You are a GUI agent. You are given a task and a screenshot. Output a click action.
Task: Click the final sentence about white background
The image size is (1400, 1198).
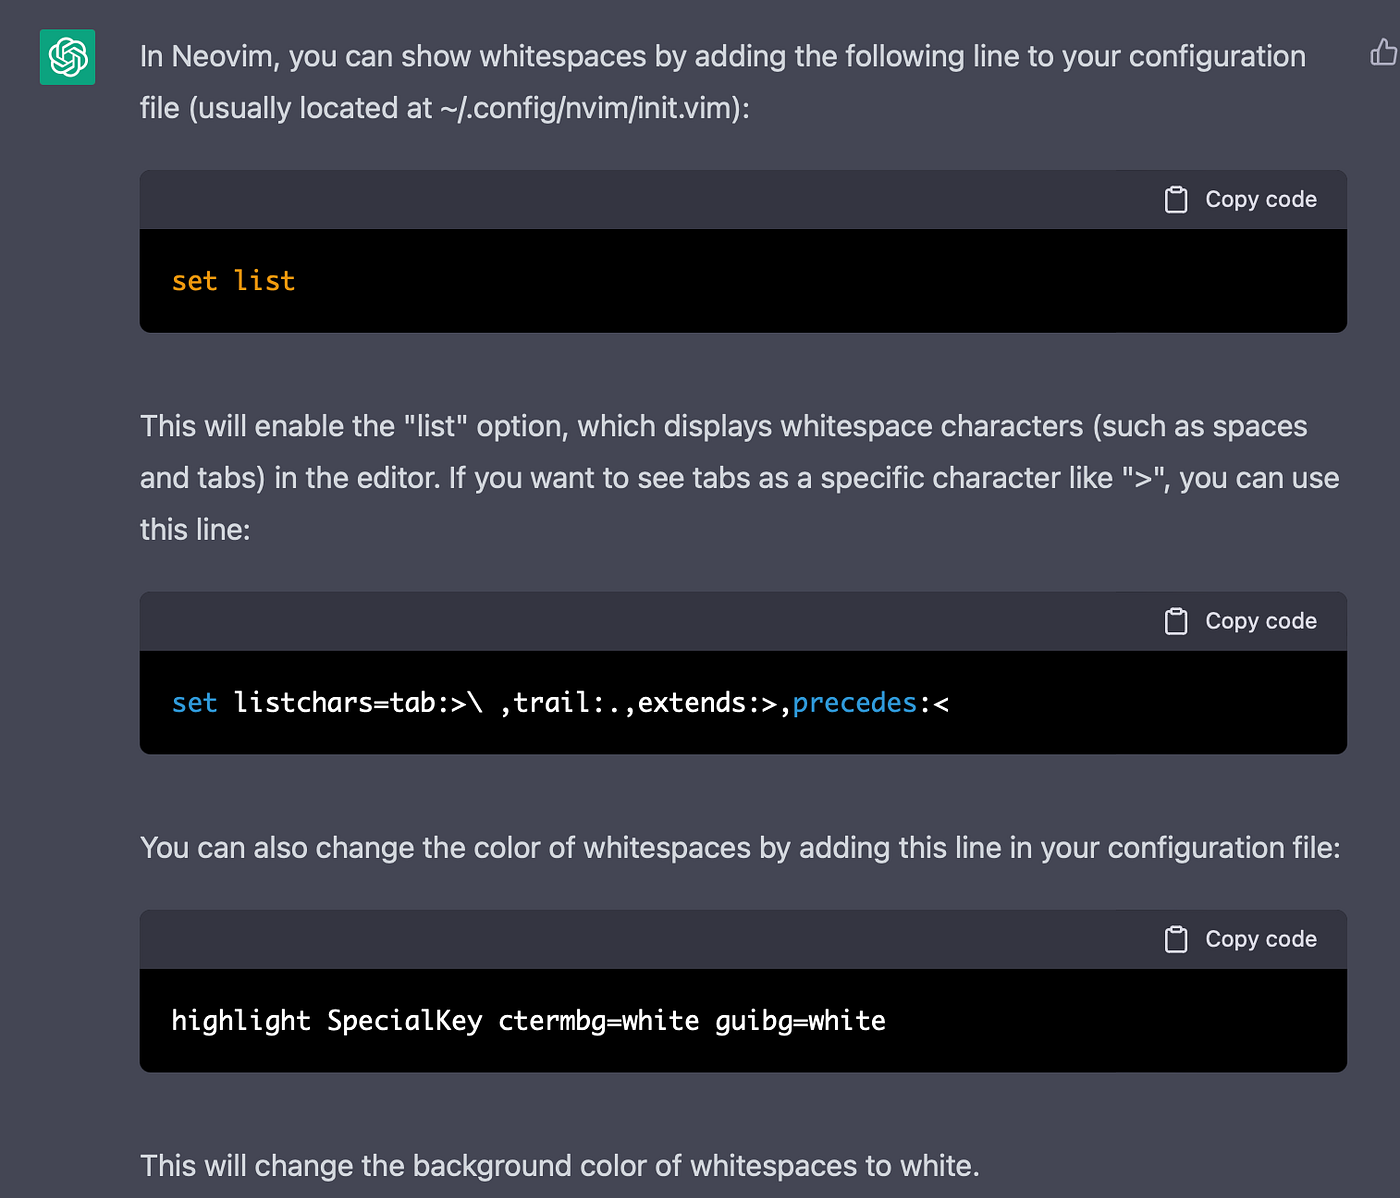(559, 1166)
